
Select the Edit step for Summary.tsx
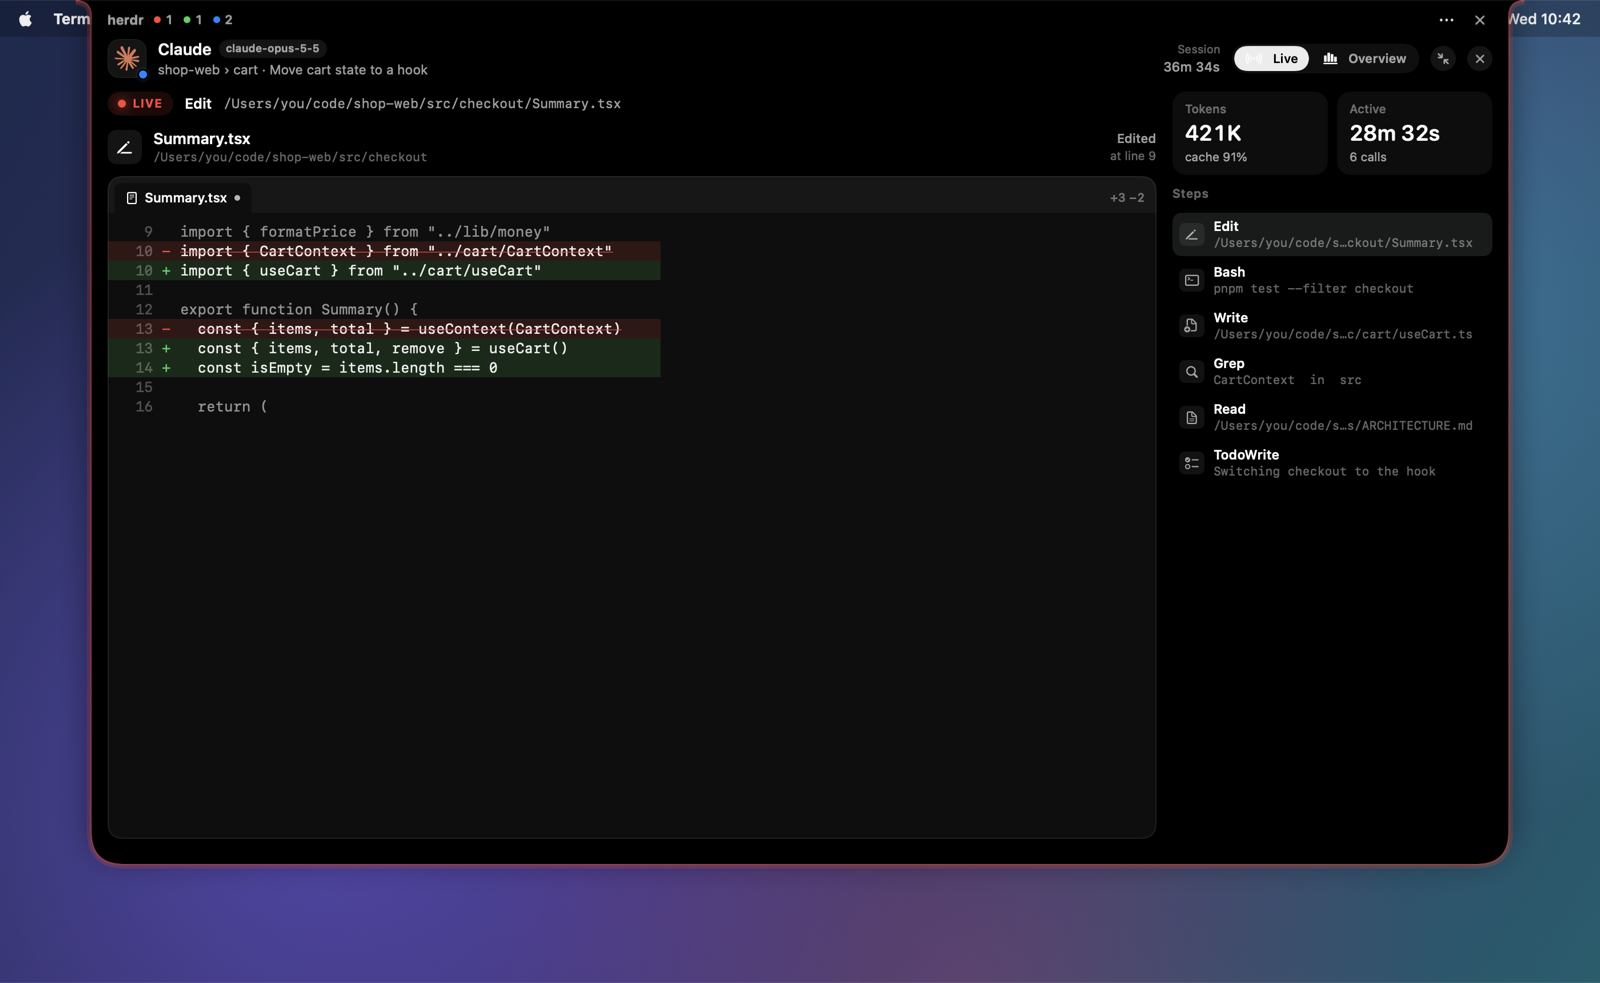pyautogui.click(x=1332, y=234)
